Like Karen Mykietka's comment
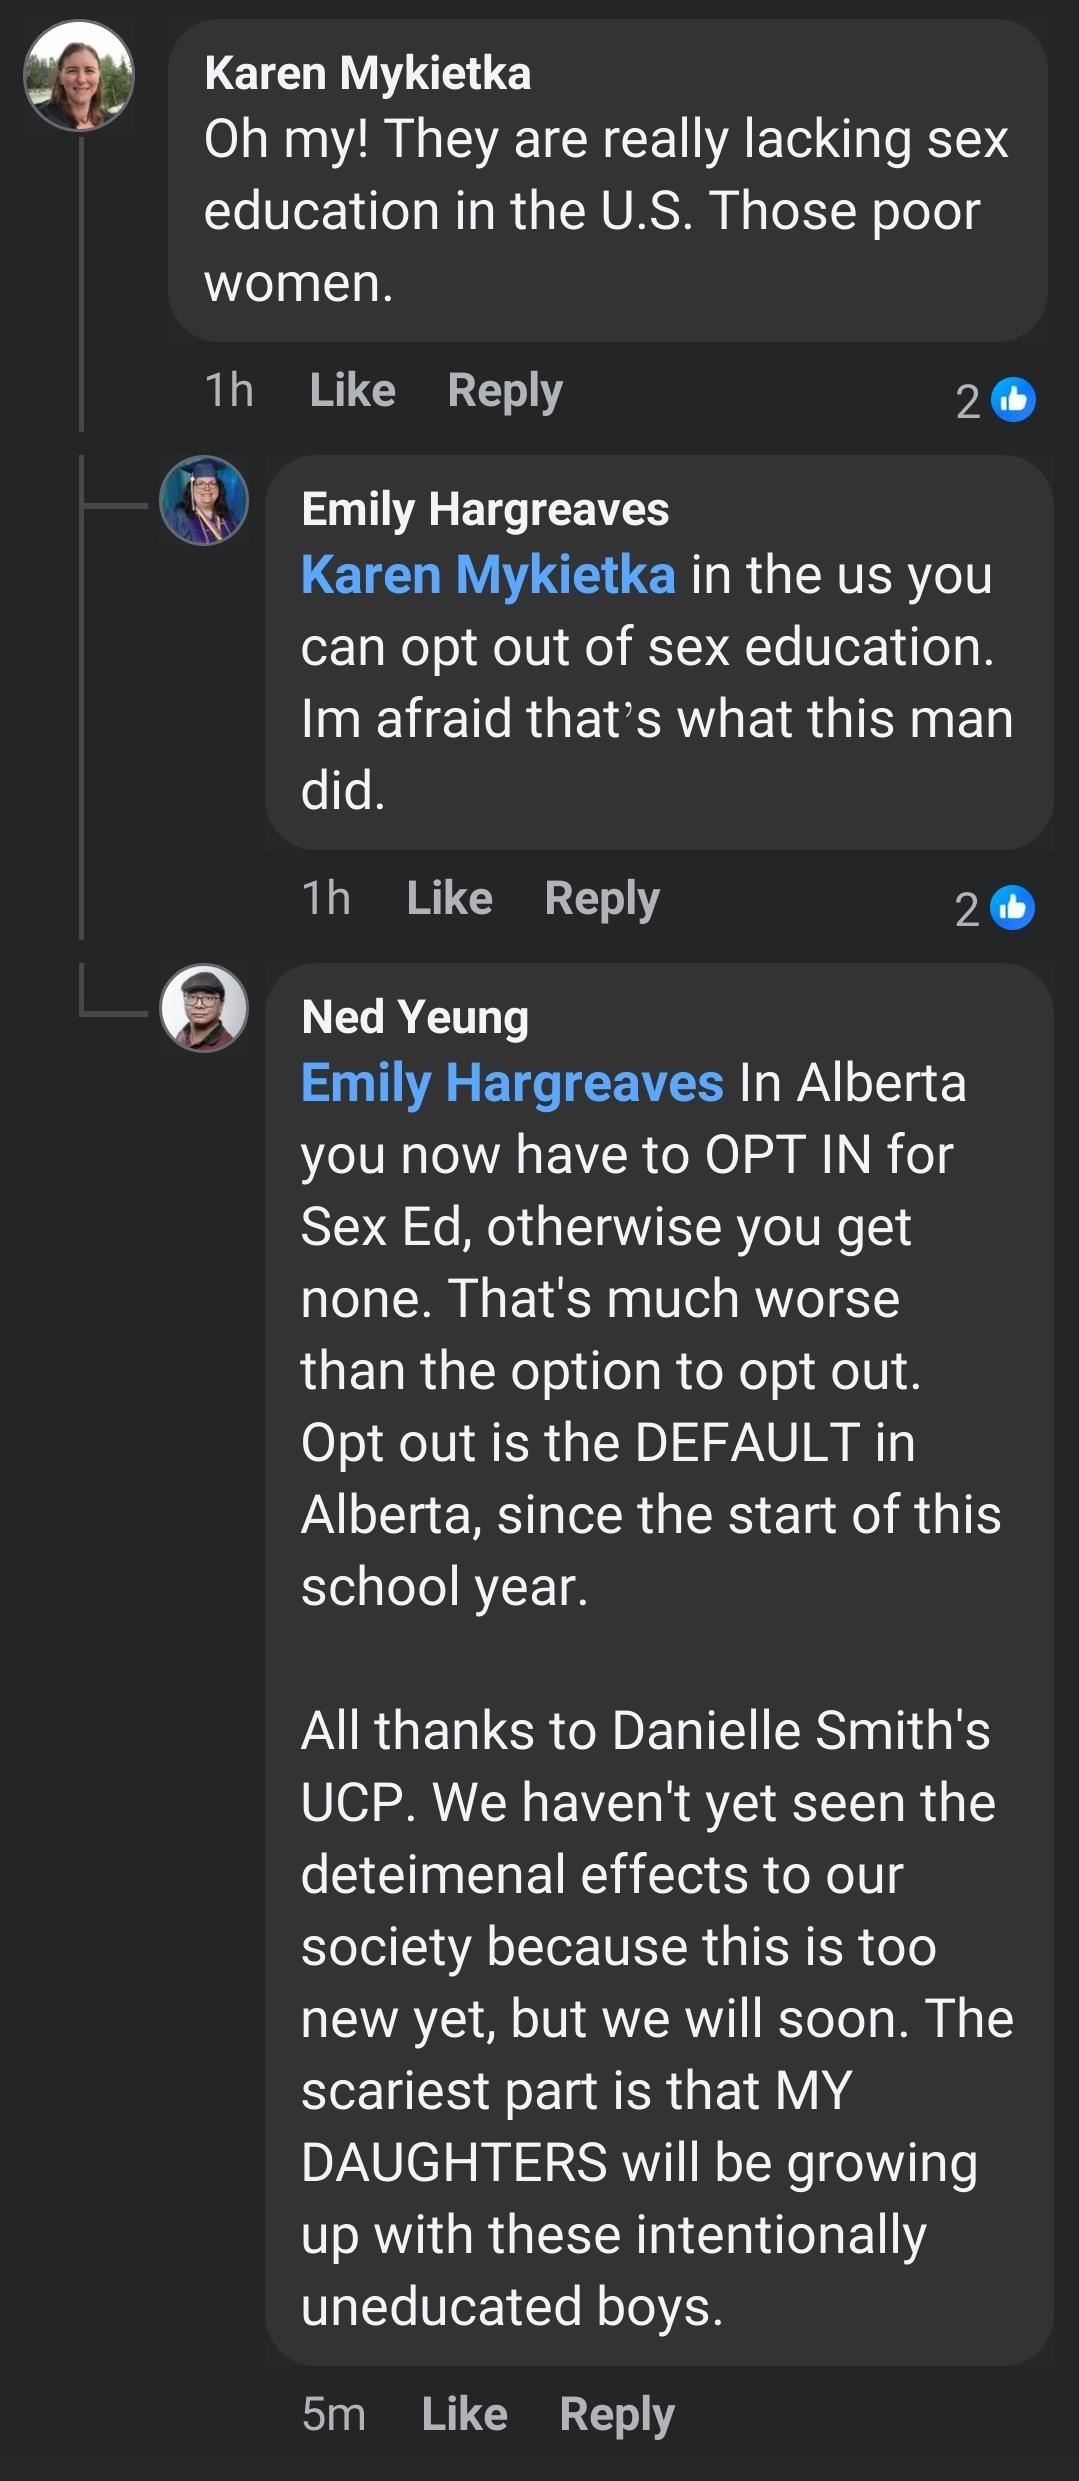The height and width of the screenshot is (2481, 1079). click(x=352, y=390)
